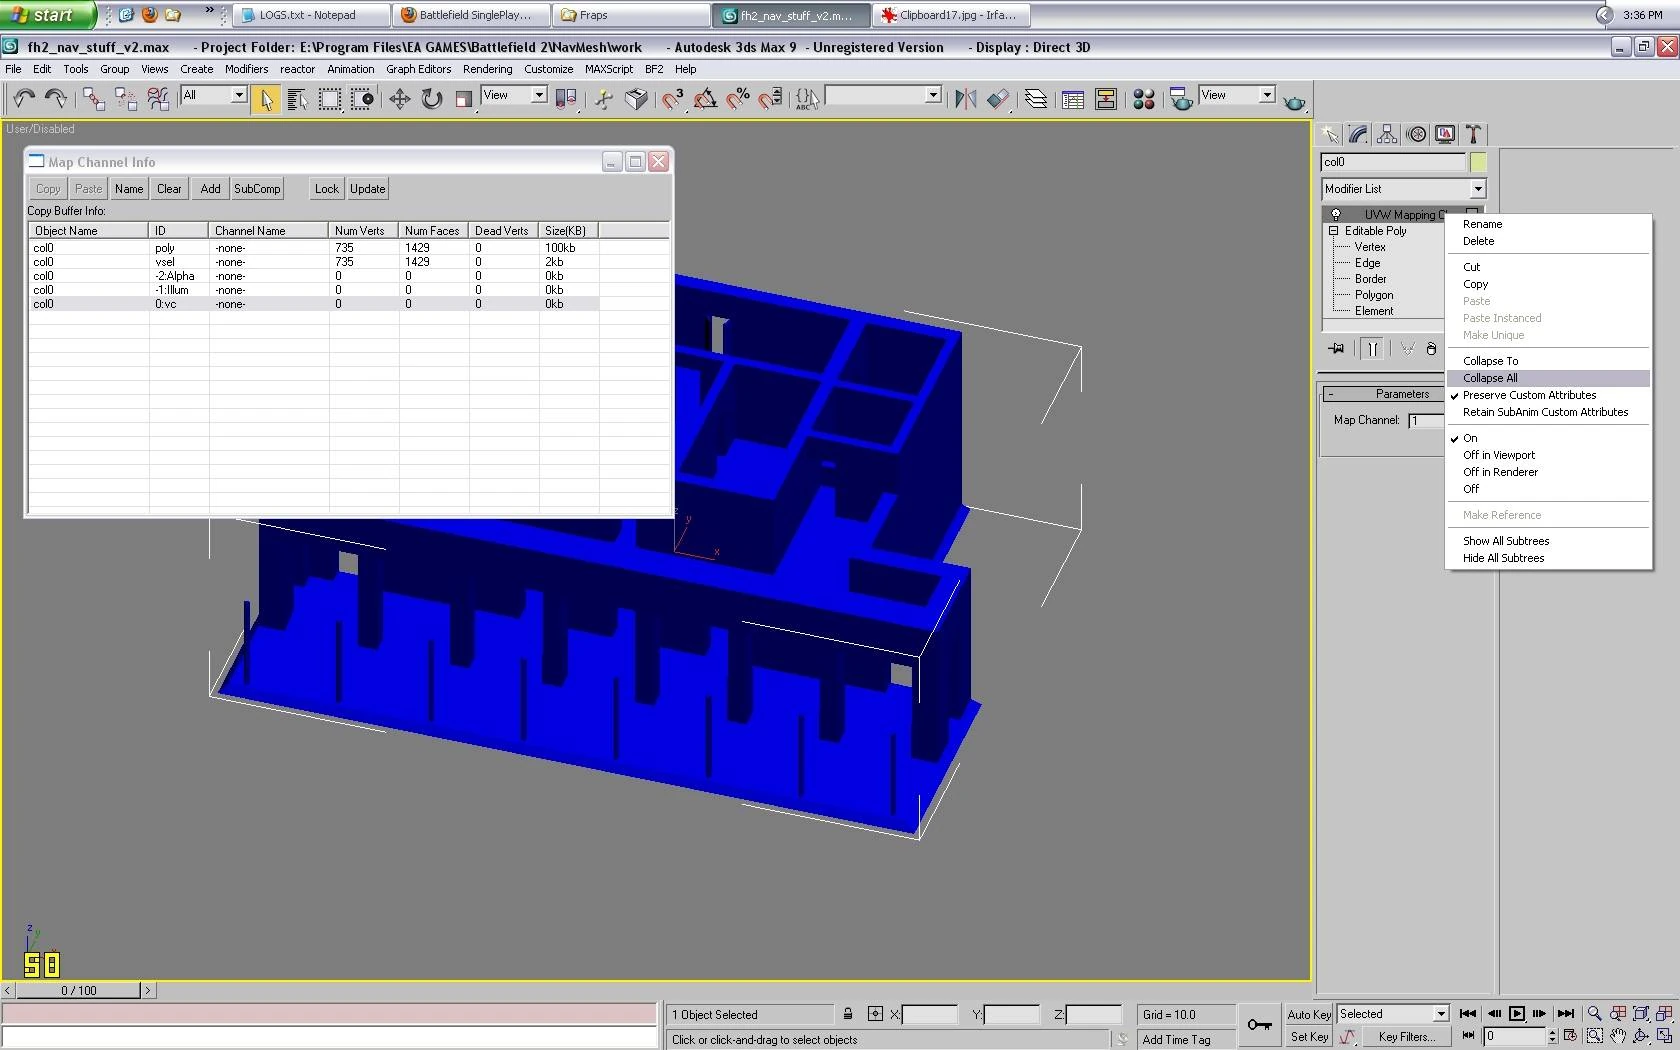
Task: Open the Material Editor
Action: [x=1144, y=98]
